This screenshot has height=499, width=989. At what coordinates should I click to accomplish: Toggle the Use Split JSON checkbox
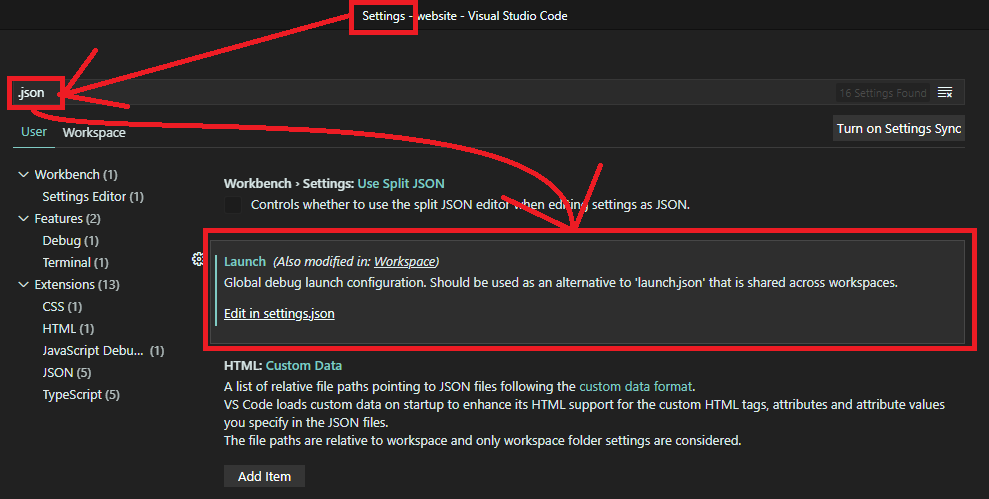click(233, 204)
